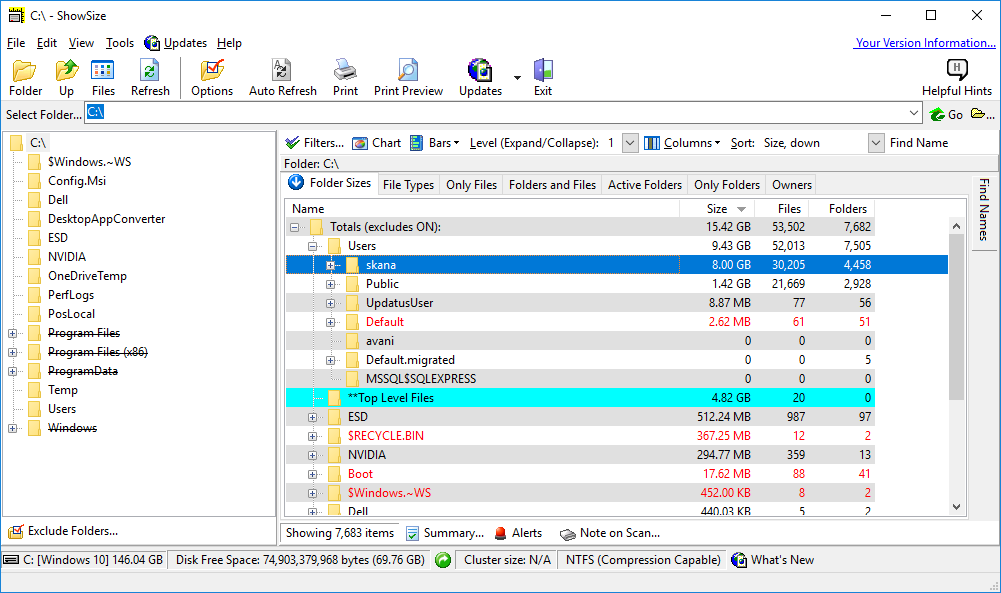Open the Help menu
The width and height of the screenshot is (1001, 593).
click(x=229, y=43)
